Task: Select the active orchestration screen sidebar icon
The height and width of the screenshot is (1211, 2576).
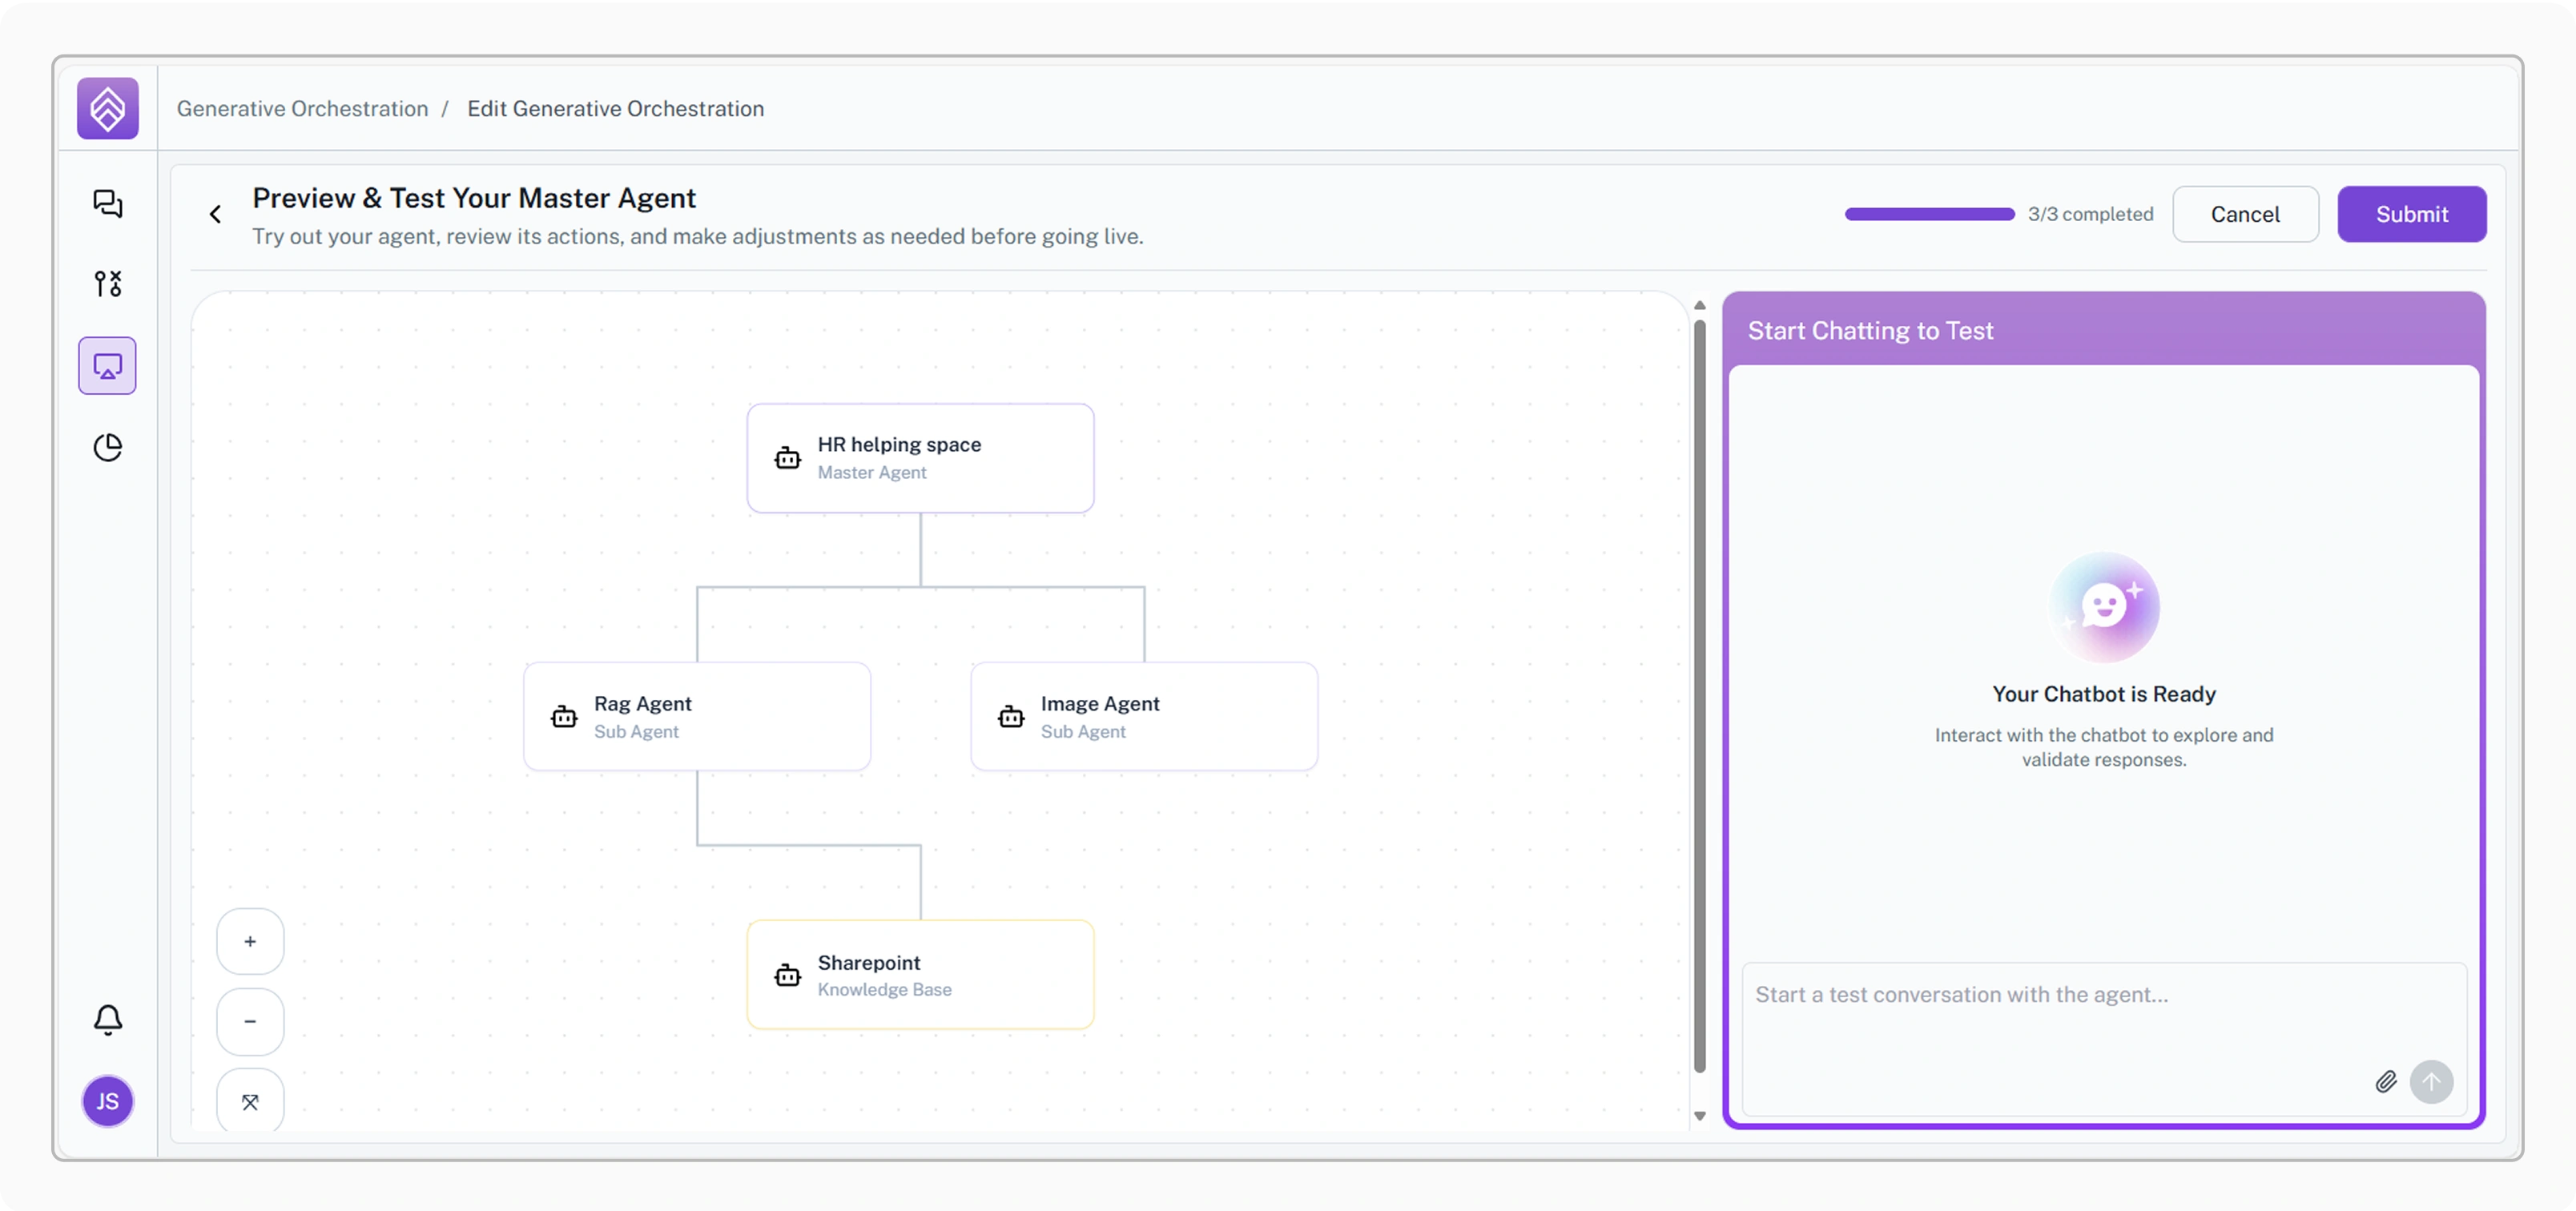Action: (x=108, y=366)
